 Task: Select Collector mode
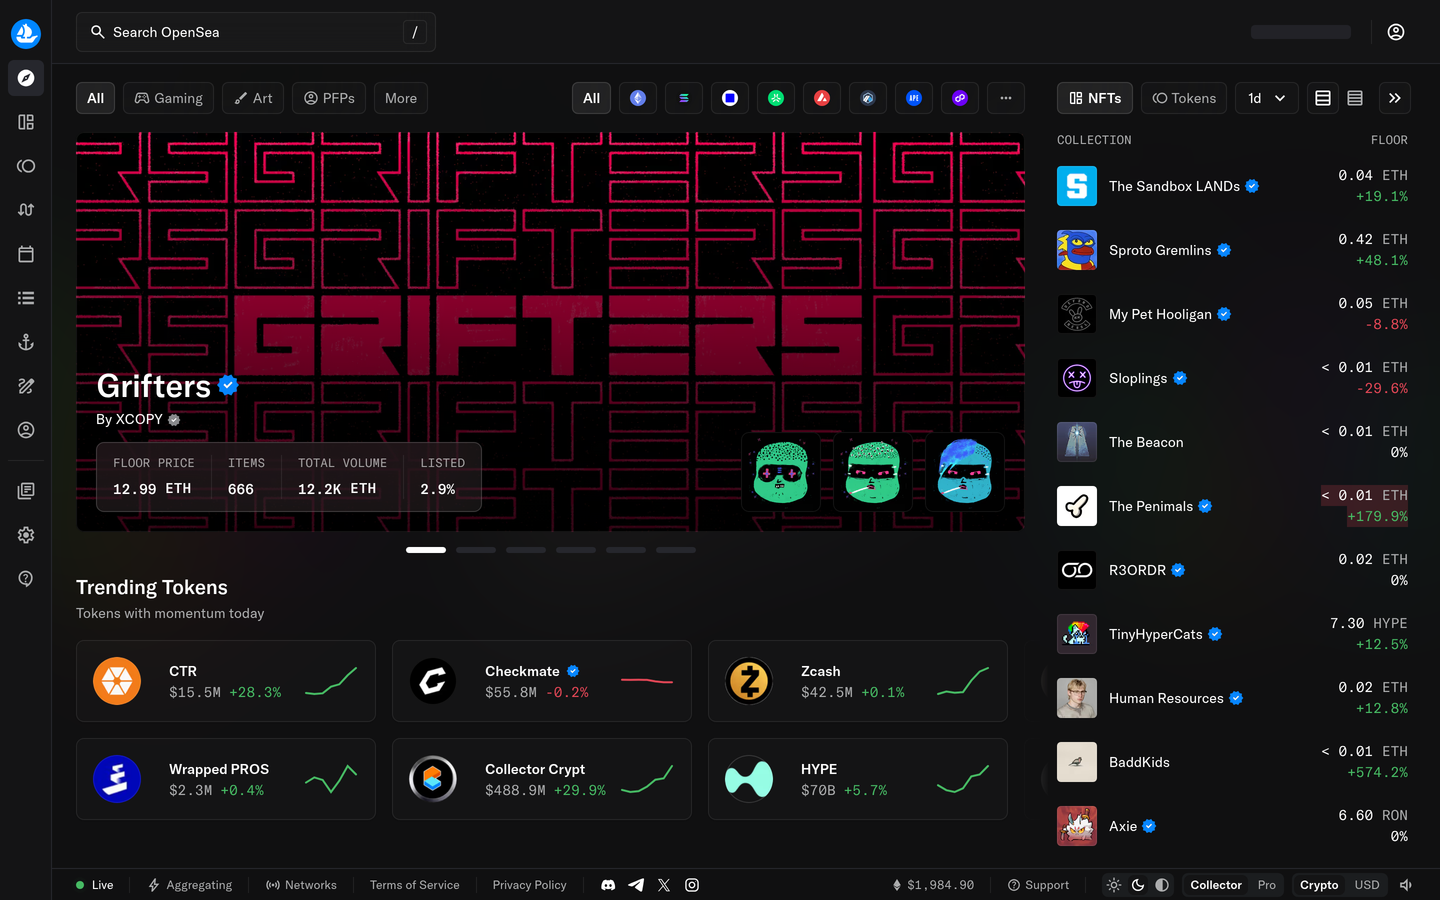tap(1216, 885)
